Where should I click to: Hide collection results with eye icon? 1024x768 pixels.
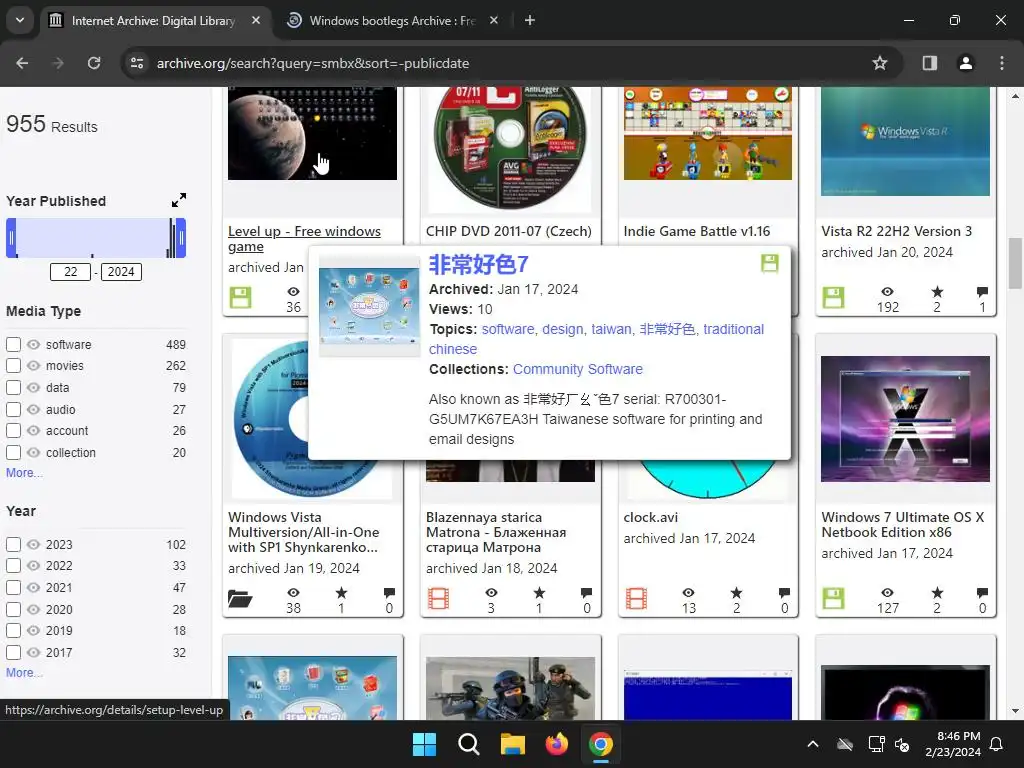pyautogui.click(x=33, y=453)
